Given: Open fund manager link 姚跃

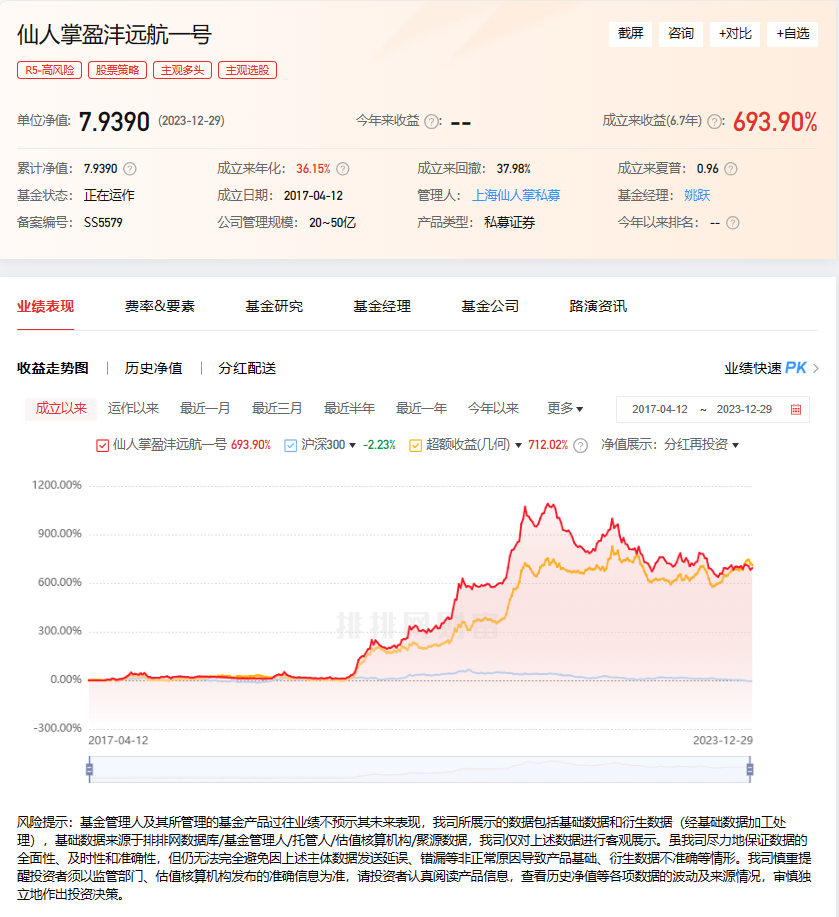Looking at the screenshot, I should [x=697, y=195].
